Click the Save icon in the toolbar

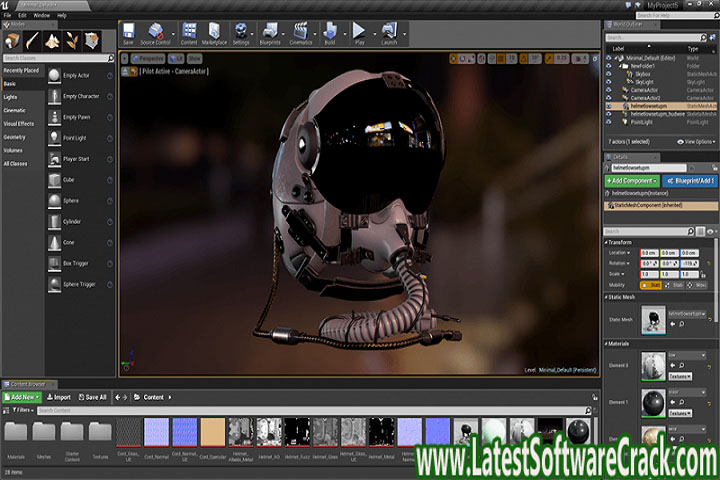(x=128, y=33)
